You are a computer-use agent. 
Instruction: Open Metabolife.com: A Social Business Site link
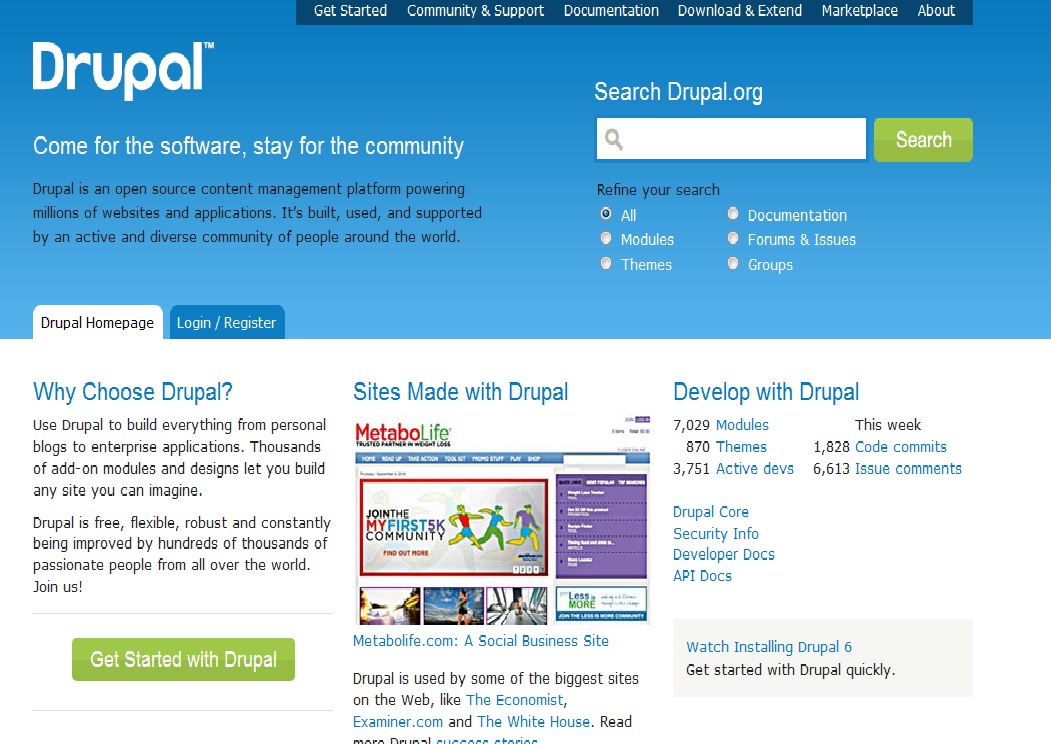pyautogui.click(x=481, y=641)
